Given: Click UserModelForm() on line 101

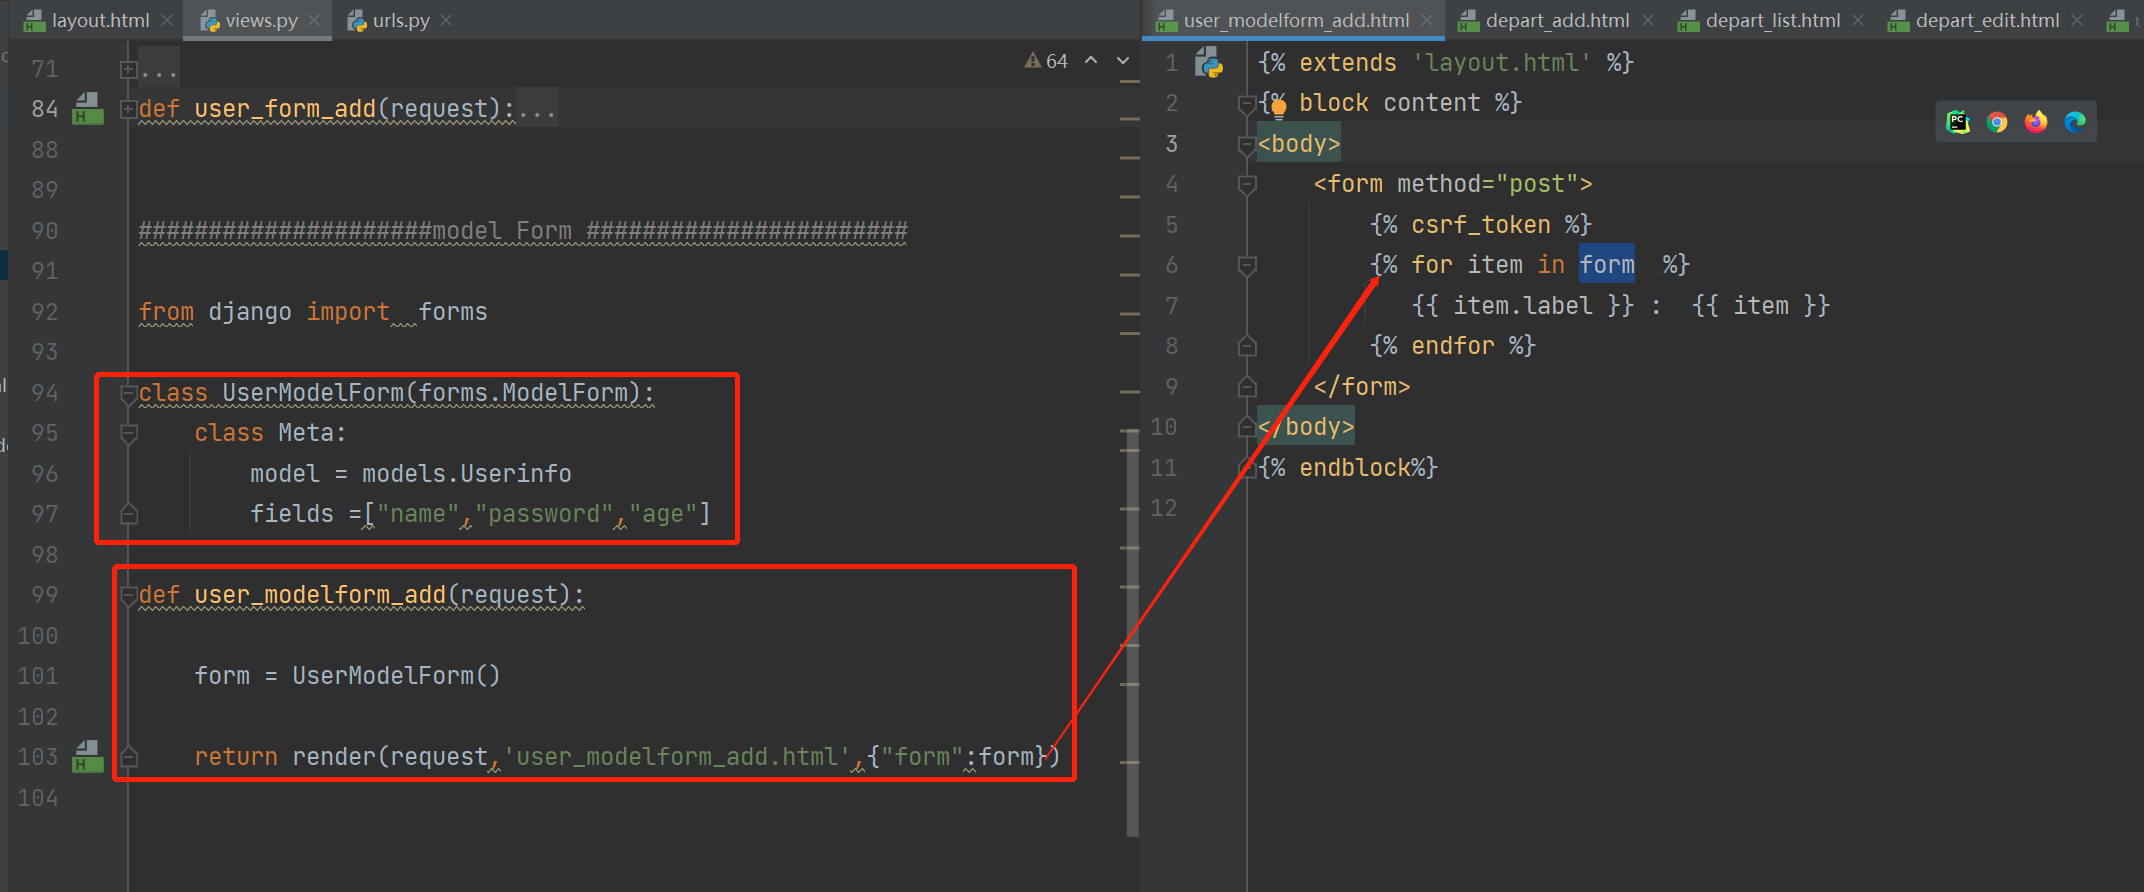Looking at the screenshot, I should (x=396, y=676).
